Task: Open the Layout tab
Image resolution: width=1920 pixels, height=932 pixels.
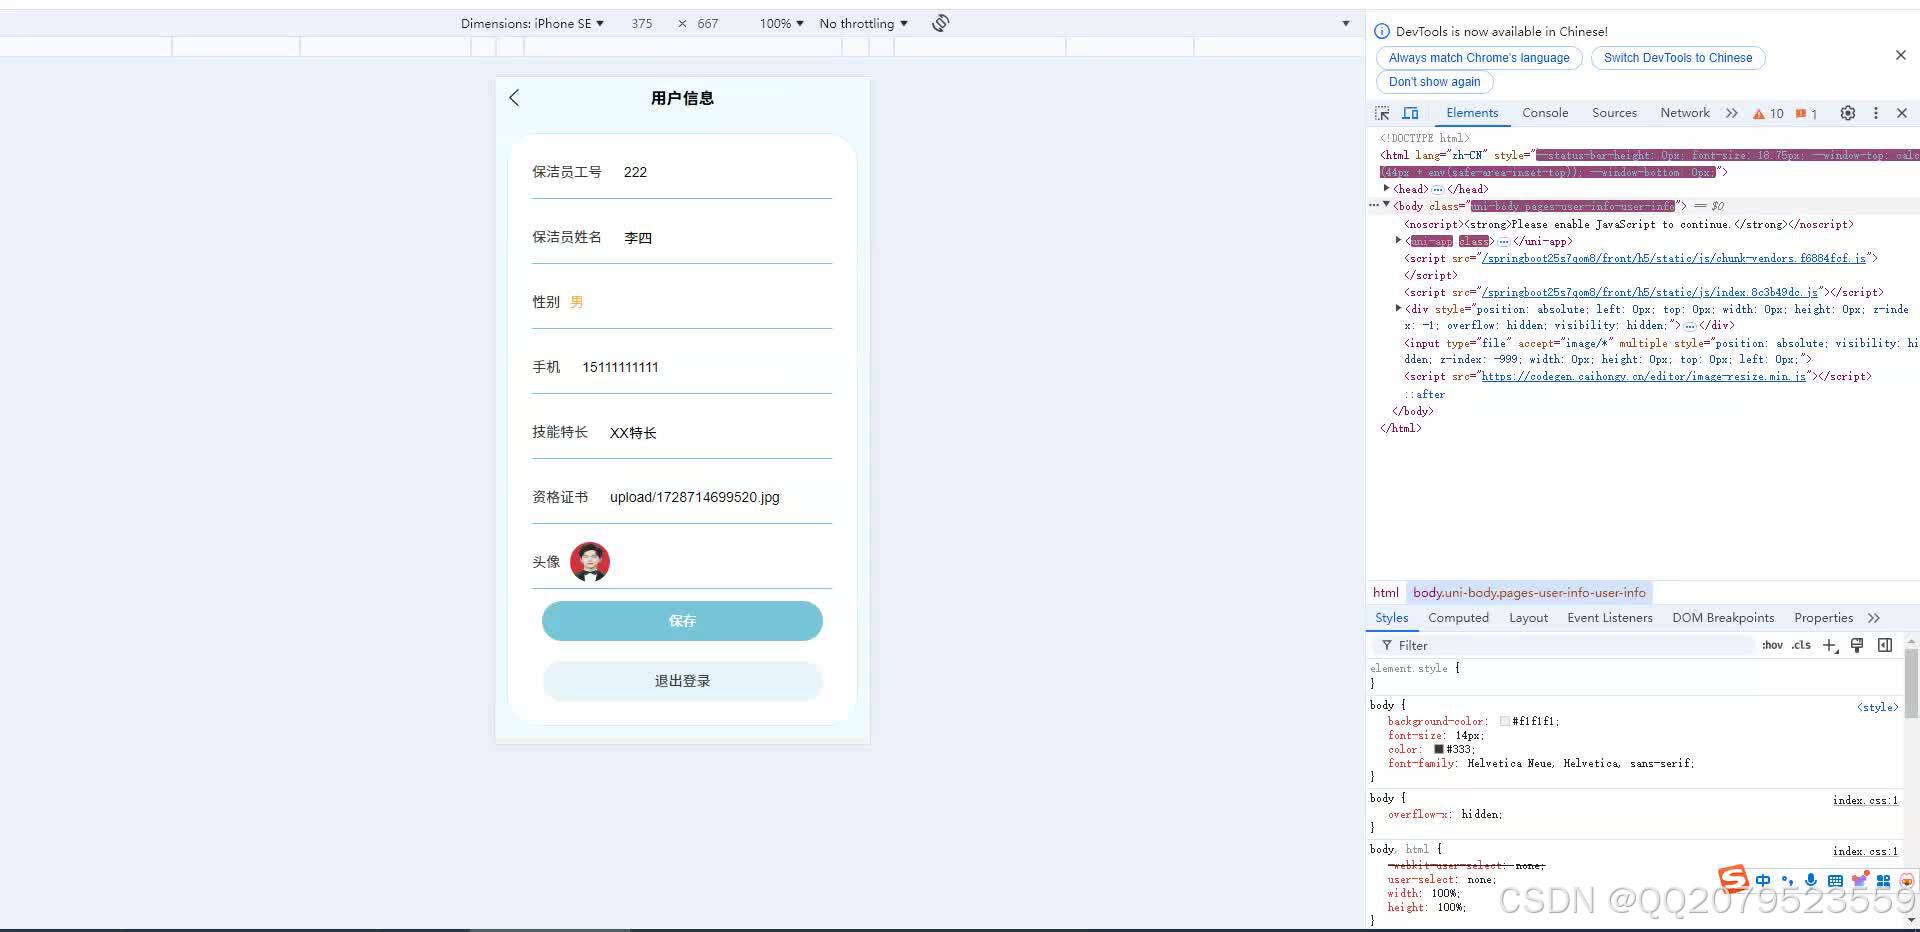Action: [1528, 618]
